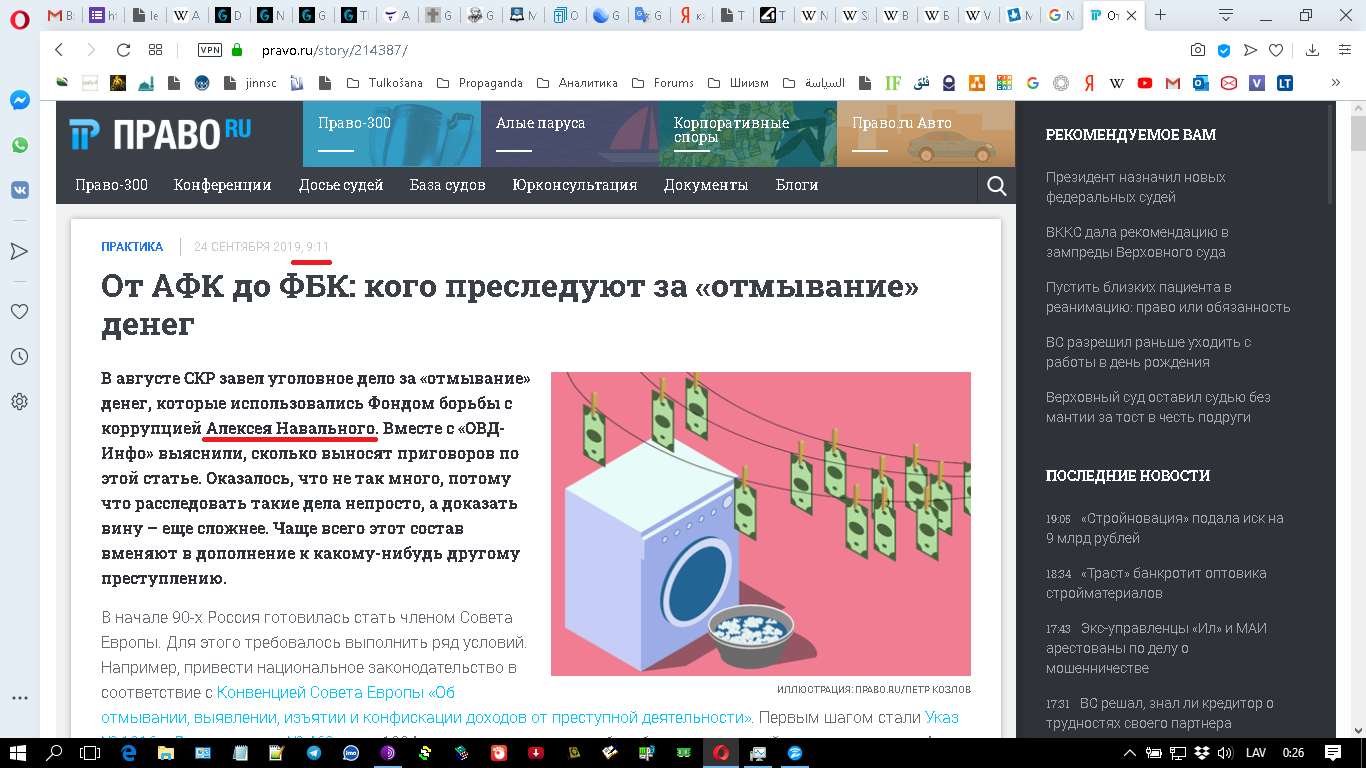Open settings gear in sidebar

coord(19,402)
